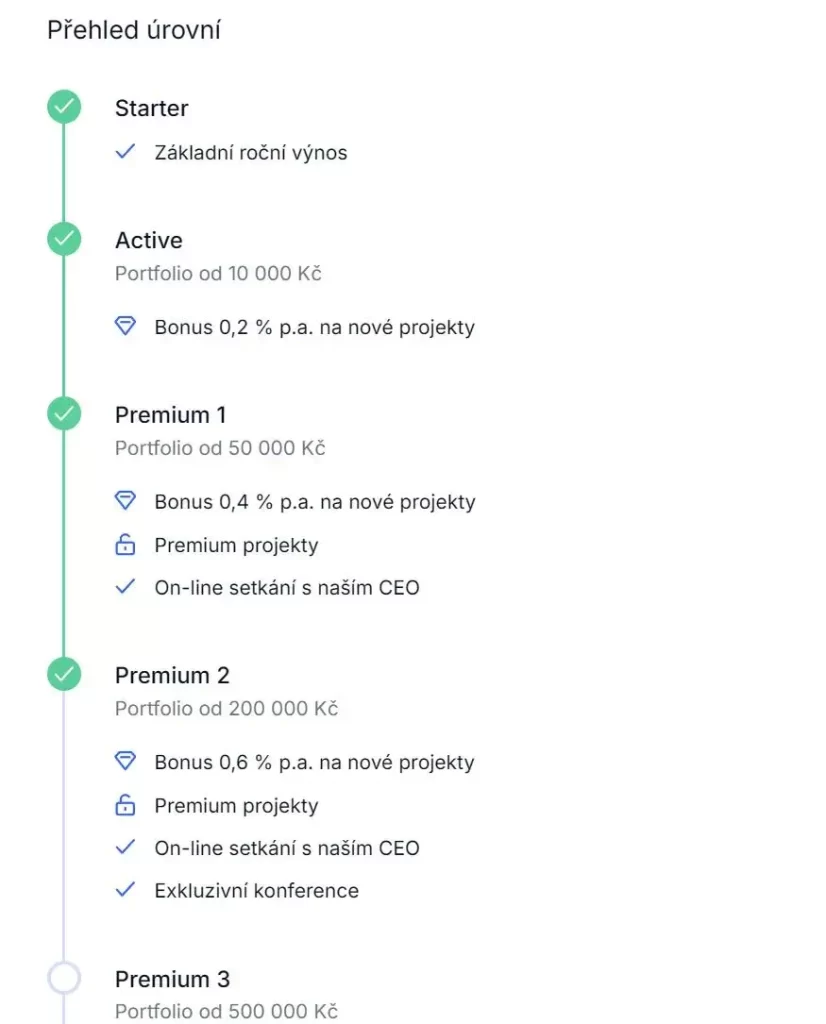Click the diamond icon beside Bonus 0,2 %
Image resolution: width=826 pixels, height=1024 pixels.
tap(125, 327)
